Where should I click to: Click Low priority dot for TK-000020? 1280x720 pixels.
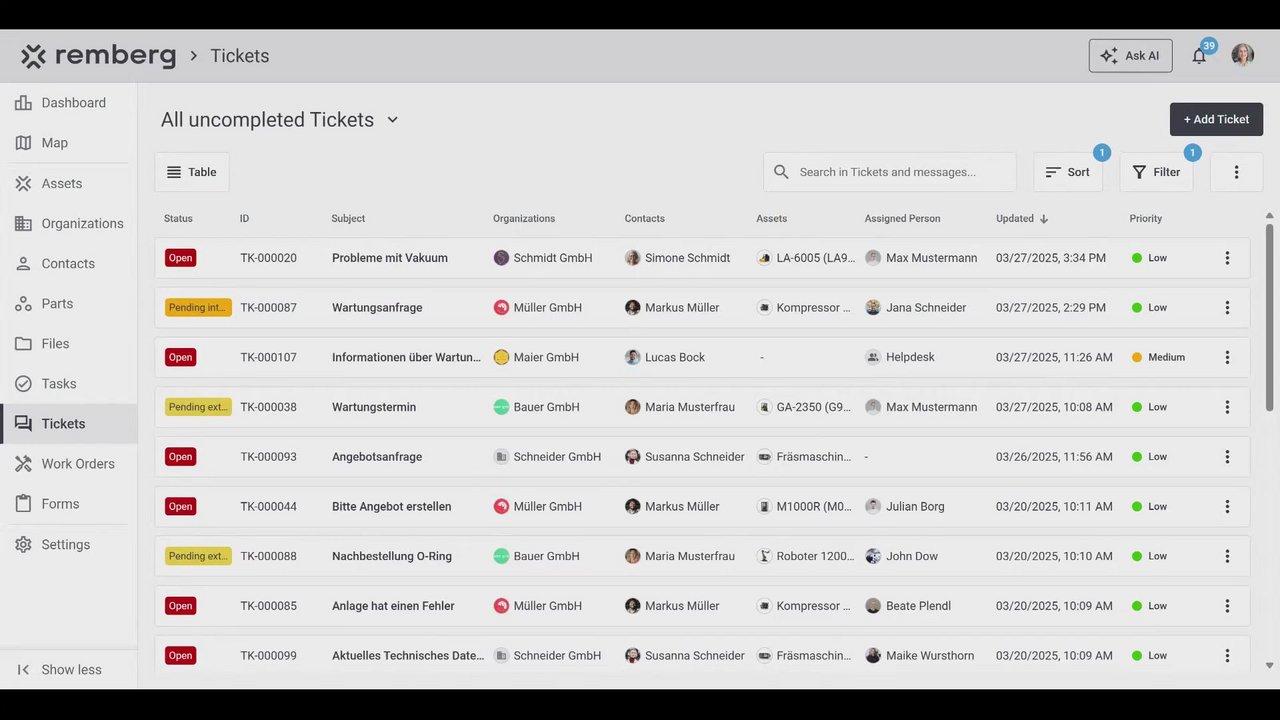pyautogui.click(x=1137, y=258)
